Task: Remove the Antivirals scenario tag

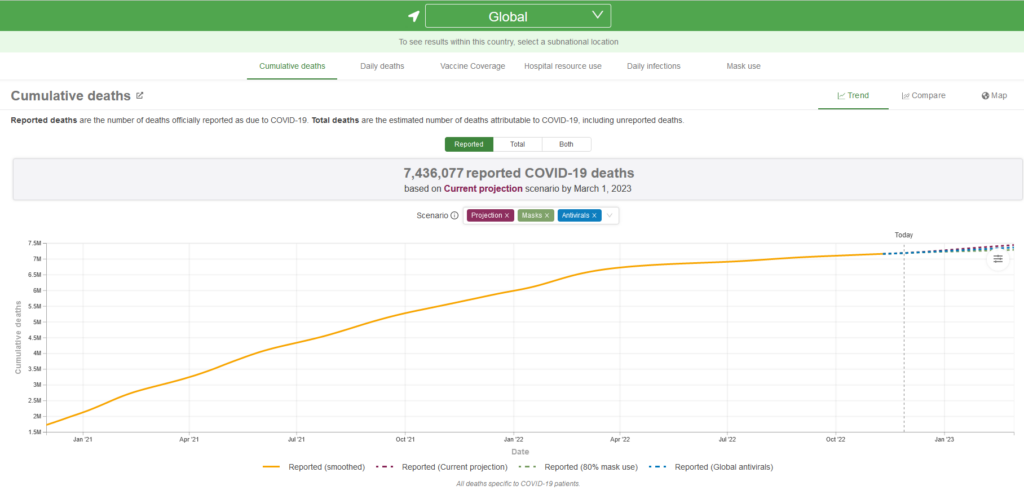Action: click(594, 215)
